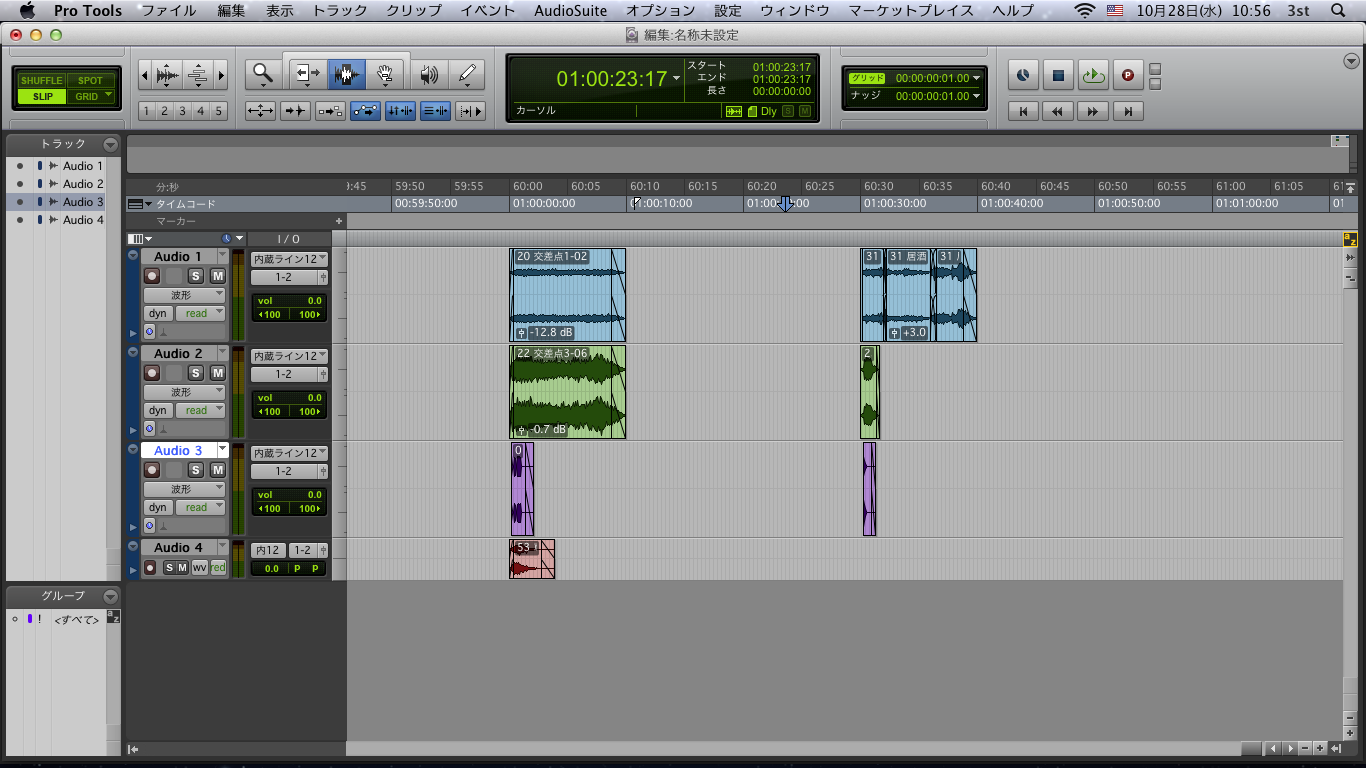Open the grid value dropdown

977,78
